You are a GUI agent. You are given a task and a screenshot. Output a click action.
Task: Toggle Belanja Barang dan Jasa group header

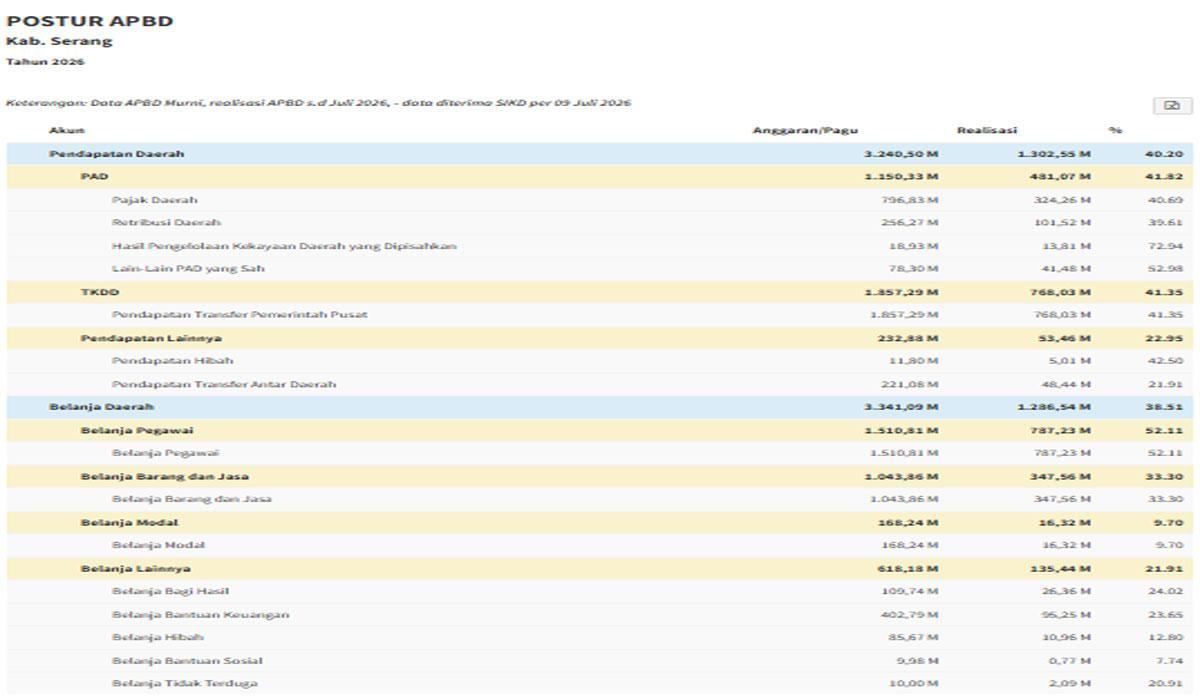(x=600, y=476)
